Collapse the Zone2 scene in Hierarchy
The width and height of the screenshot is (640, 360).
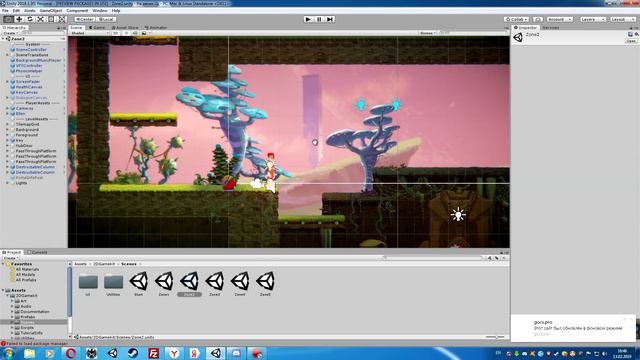pyautogui.click(x=3, y=39)
